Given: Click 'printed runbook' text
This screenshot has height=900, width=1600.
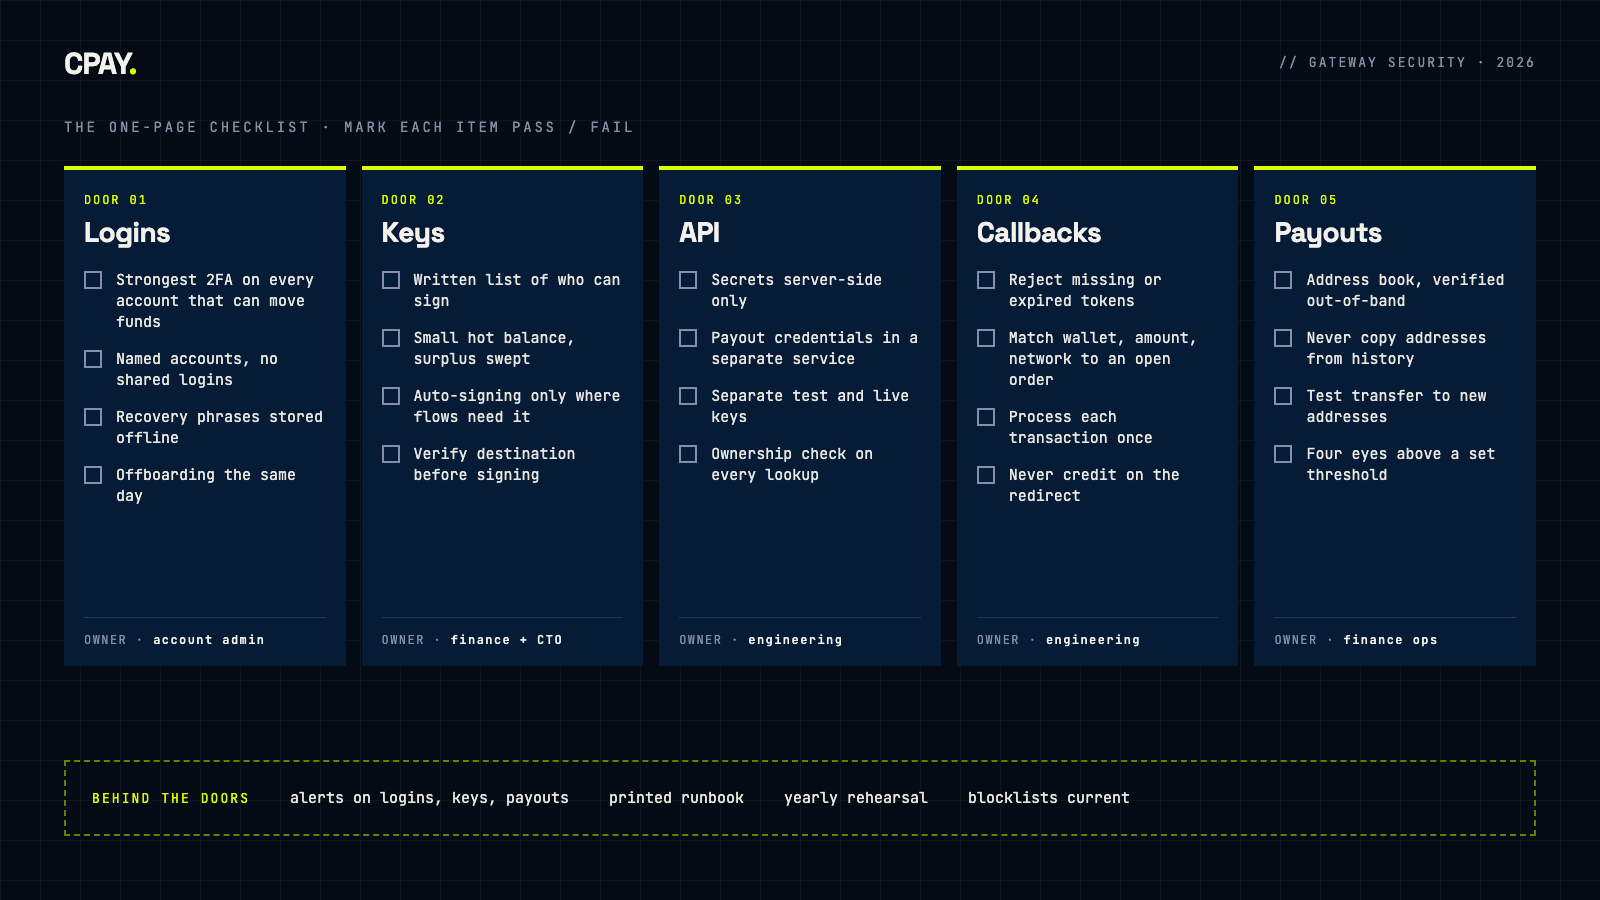Looking at the screenshot, I should point(676,798).
